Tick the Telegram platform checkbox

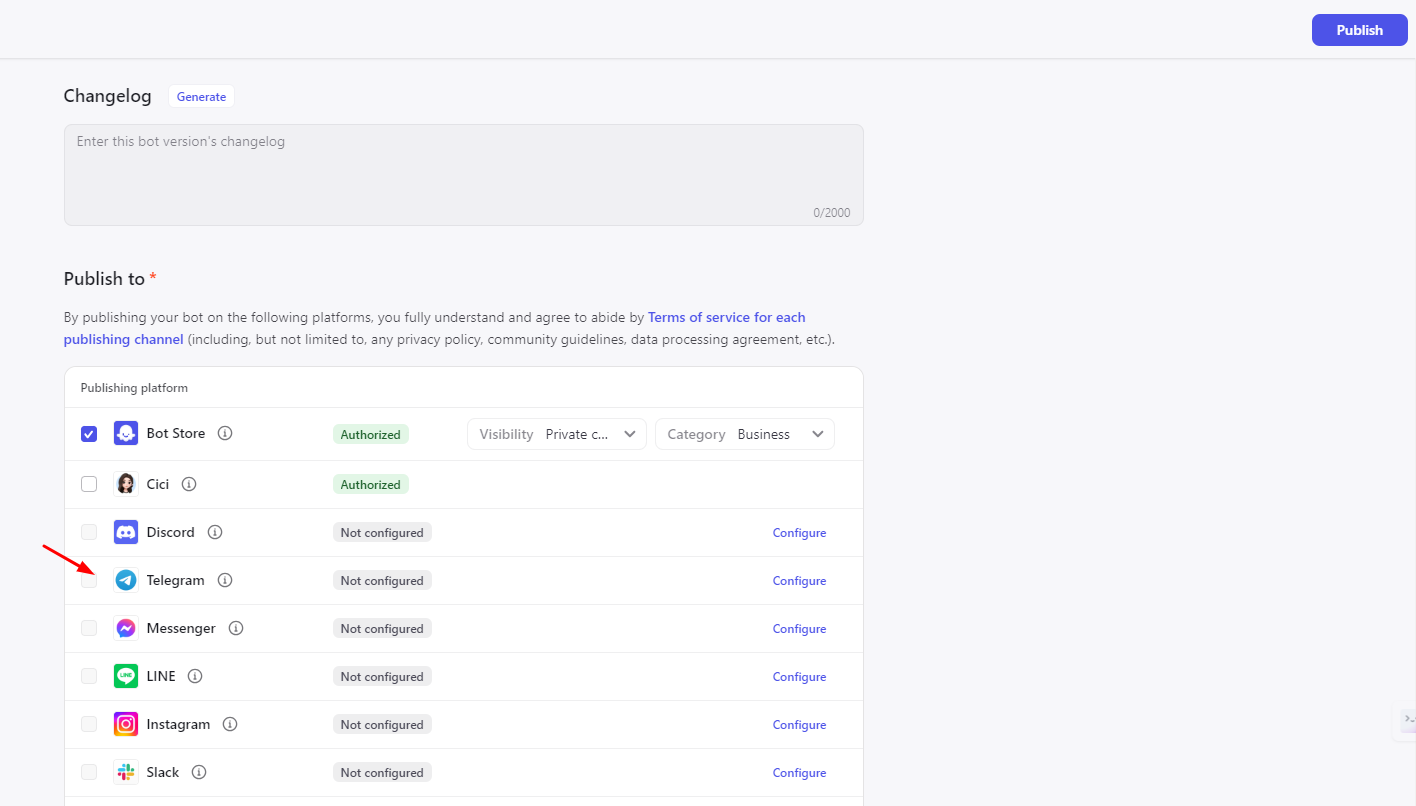(89, 580)
